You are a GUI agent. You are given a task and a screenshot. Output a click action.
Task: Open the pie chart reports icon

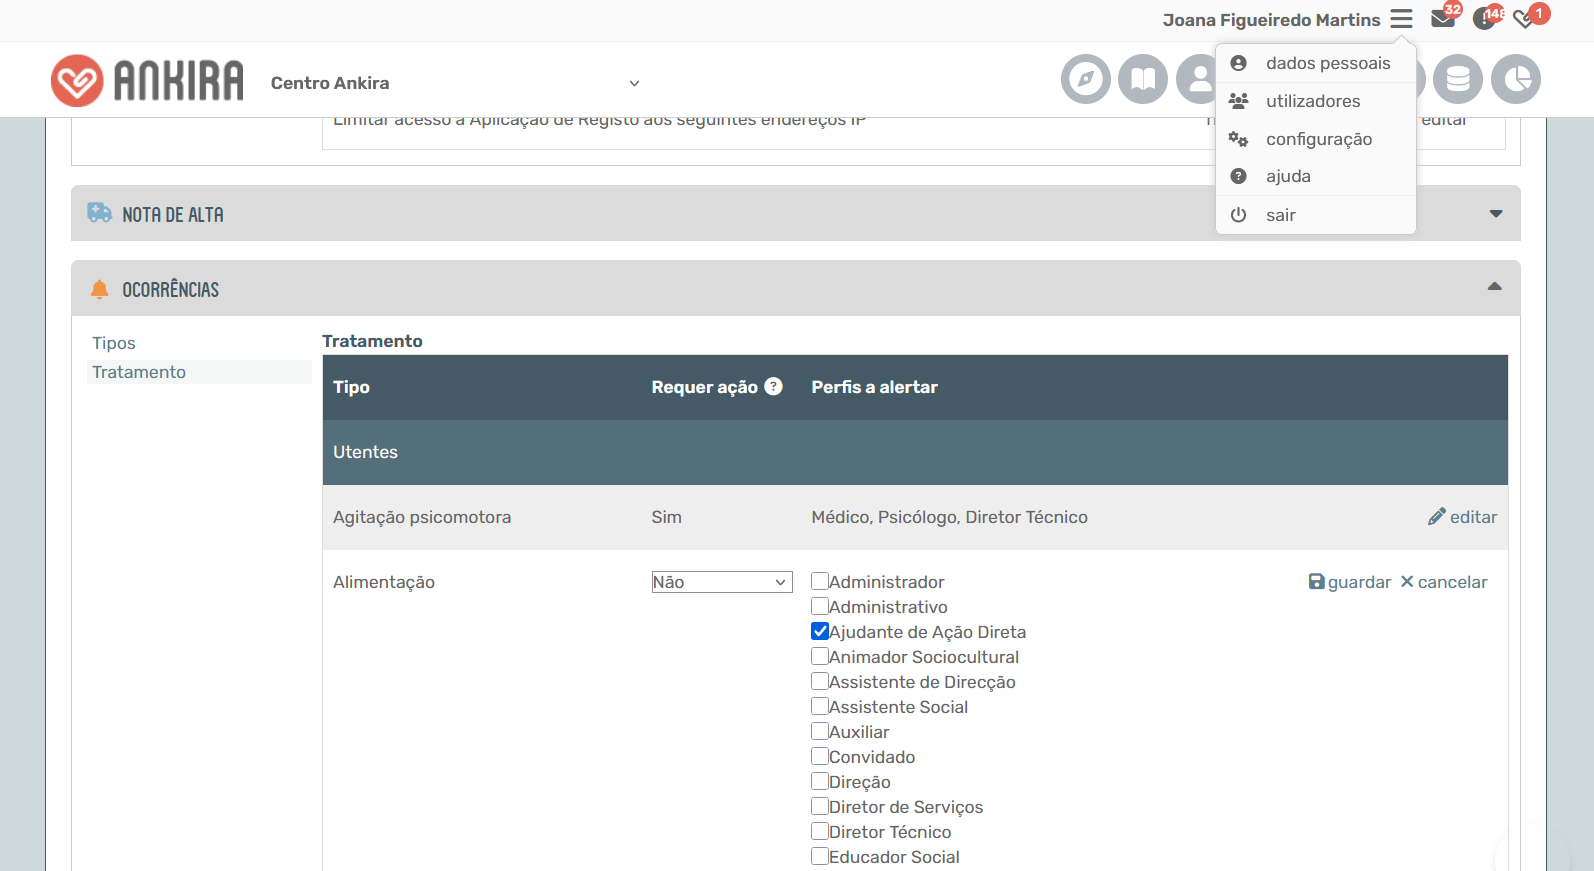1516,79
